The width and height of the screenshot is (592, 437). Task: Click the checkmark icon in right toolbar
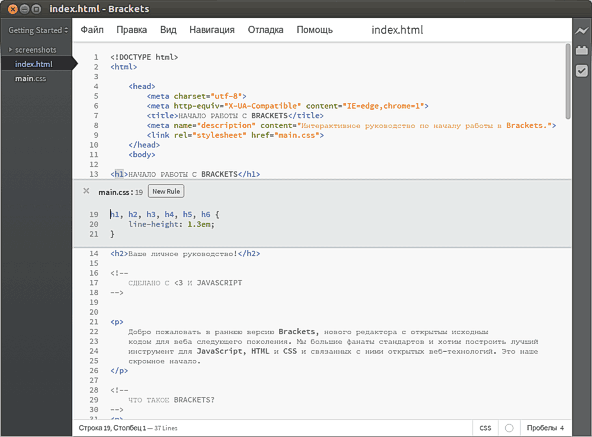(x=581, y=71)
